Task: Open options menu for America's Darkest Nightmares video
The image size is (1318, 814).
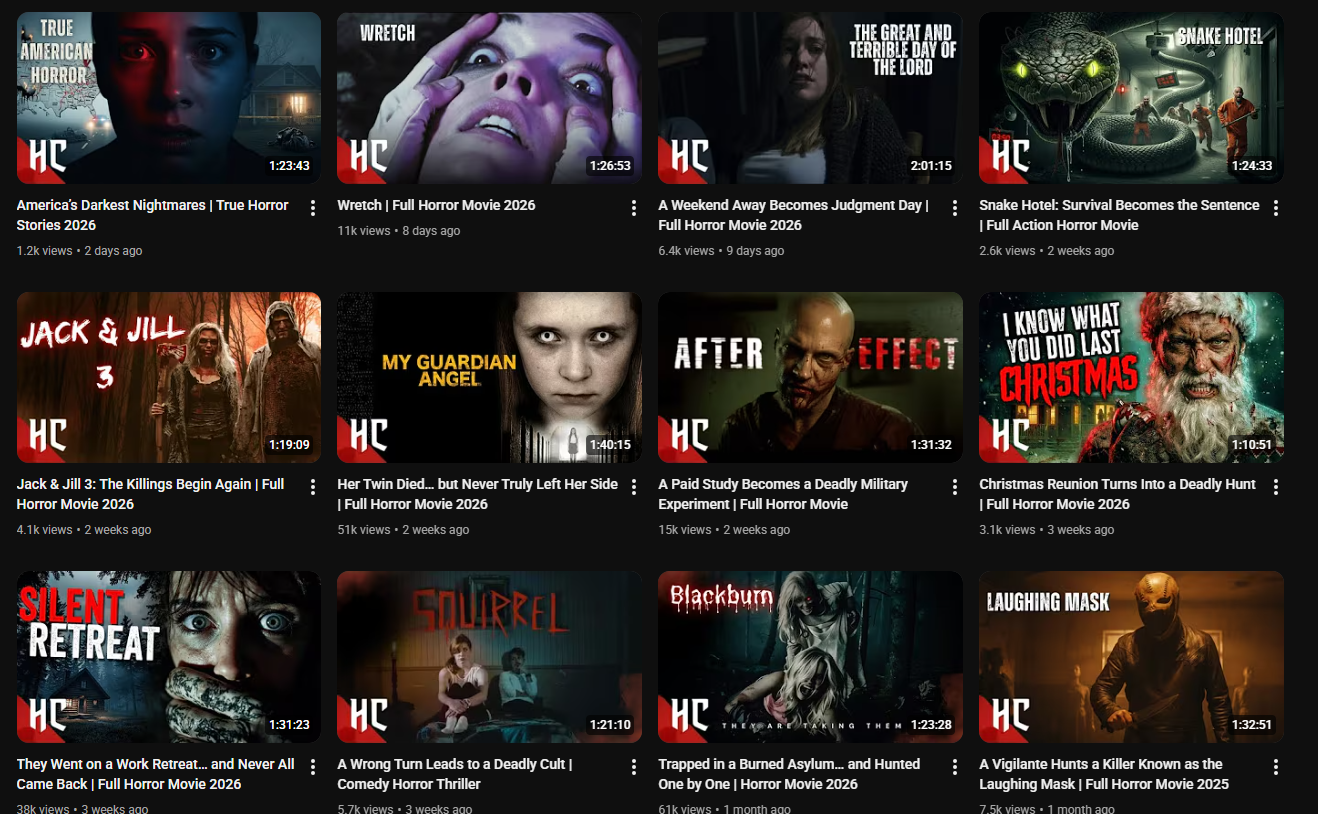Action: [313, 208]
